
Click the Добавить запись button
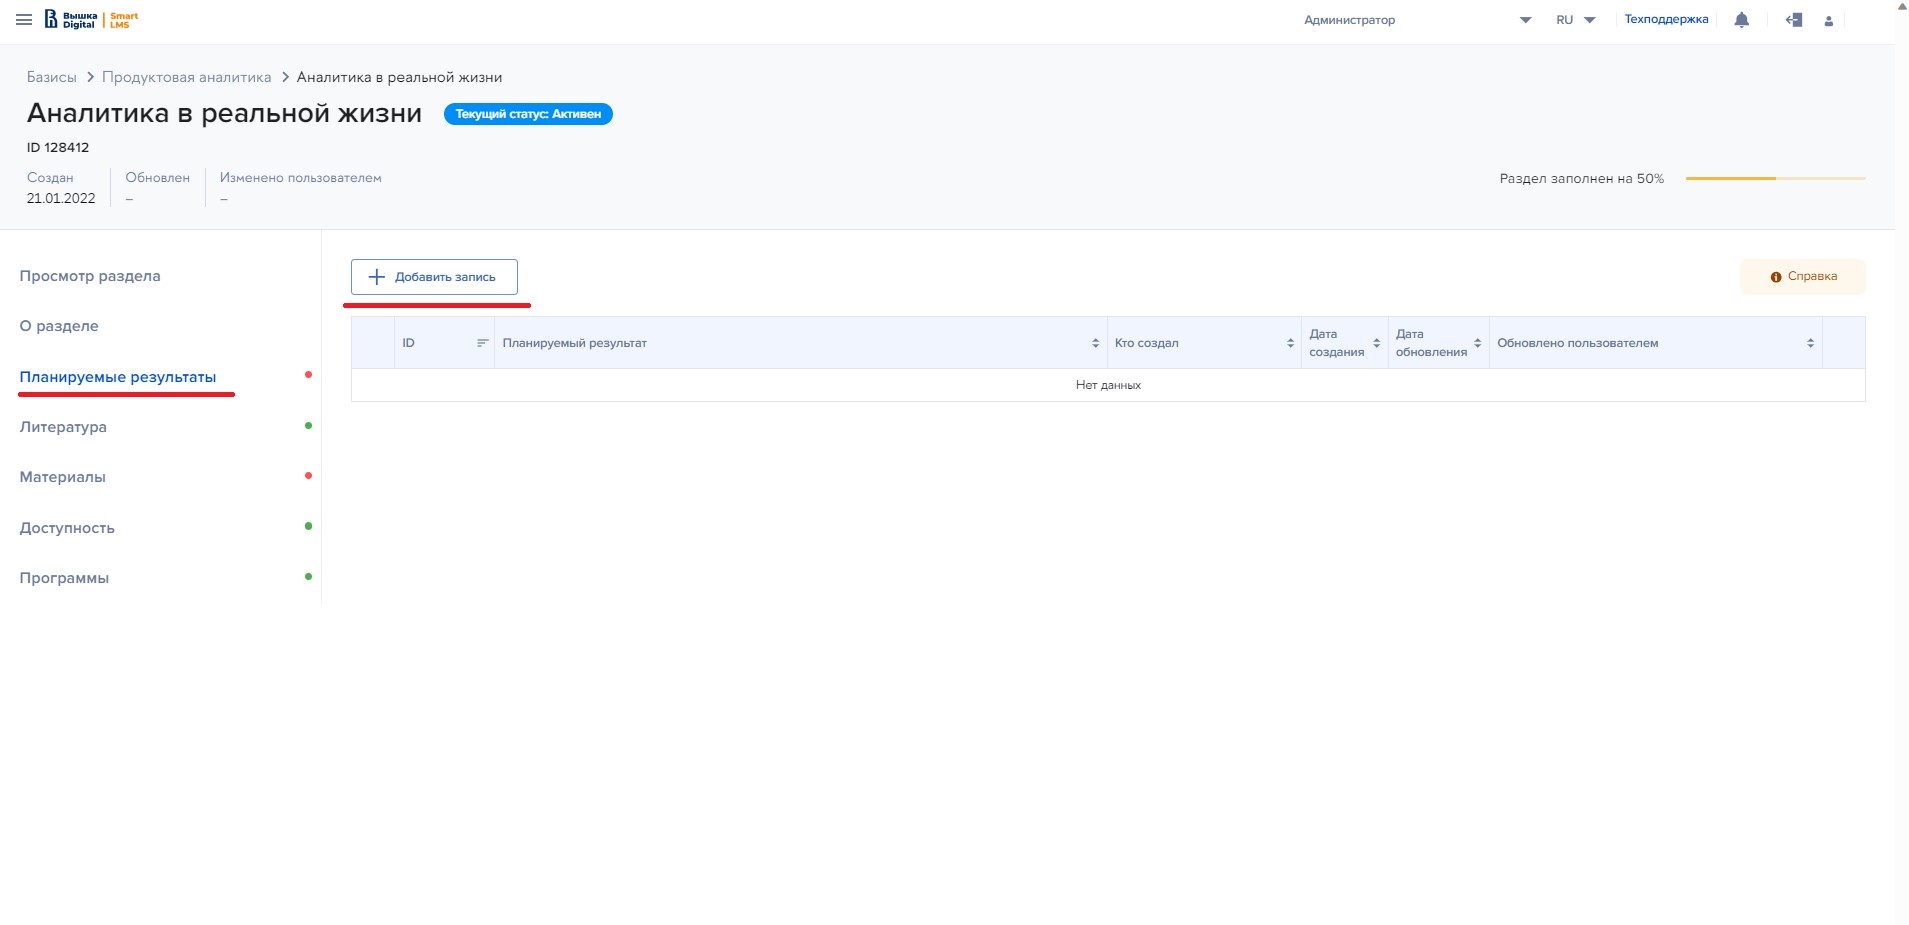(x=434, y=277)
